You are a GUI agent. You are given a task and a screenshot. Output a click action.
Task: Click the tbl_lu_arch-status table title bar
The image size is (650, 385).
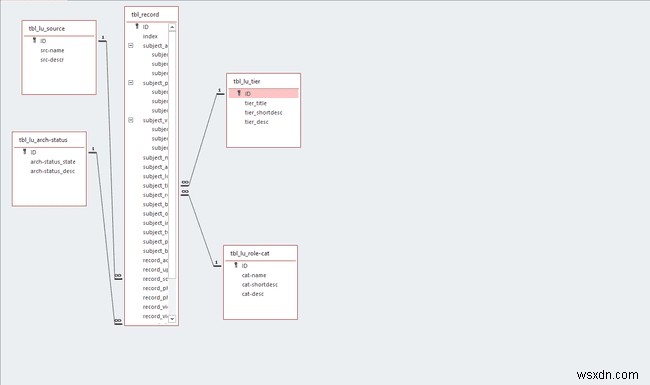point(49,140)
